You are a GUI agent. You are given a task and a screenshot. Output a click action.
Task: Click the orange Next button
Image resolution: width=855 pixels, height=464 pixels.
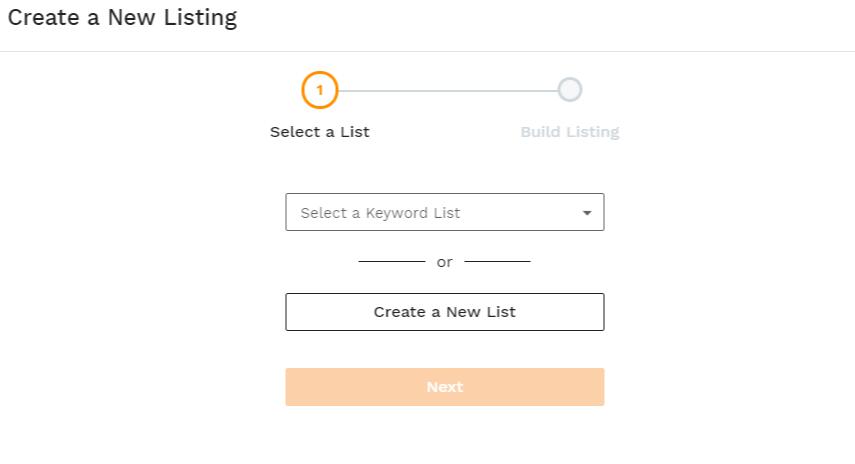coord(444,387)
